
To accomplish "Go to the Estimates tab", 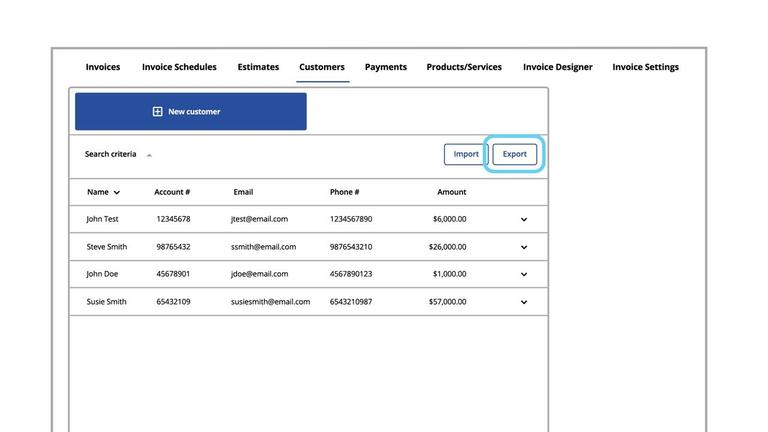I will pyautogui.click(x=258, y=67).
